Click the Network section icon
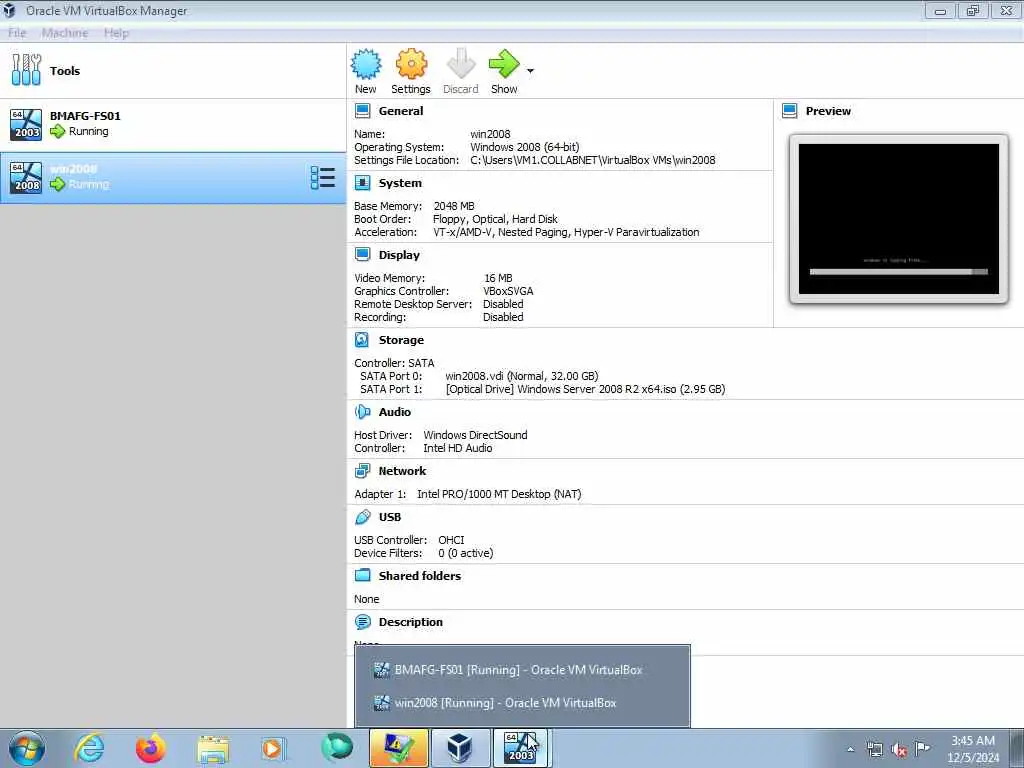This screenshot has height=768, width=1024. (362, 471)
